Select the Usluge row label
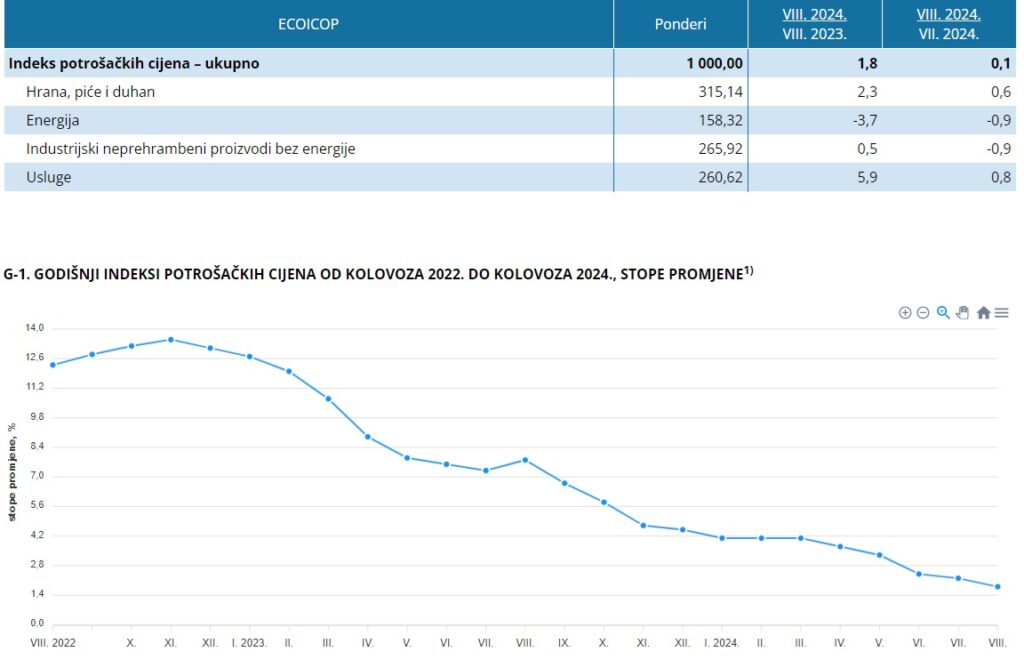The width and height of the screenshot is (1024, 660). 49,177
